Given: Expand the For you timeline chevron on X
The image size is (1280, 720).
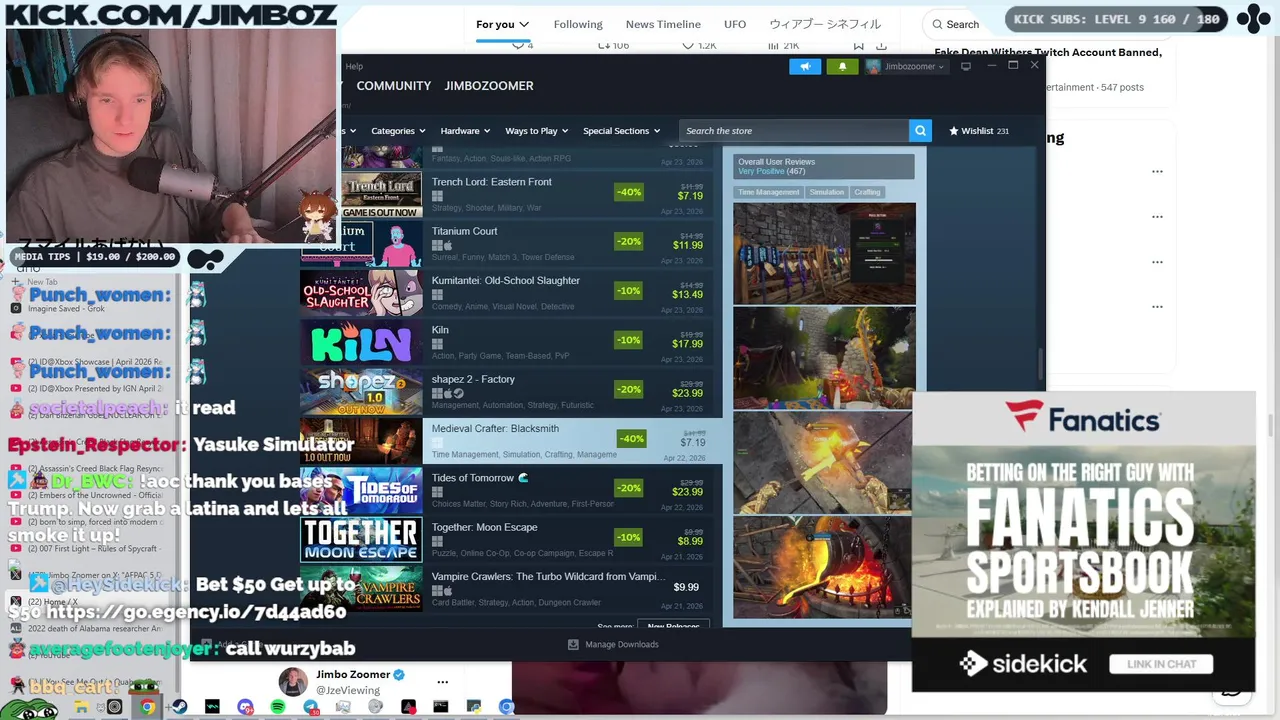Looking at the screenshot, I should [x=524, y=24].
